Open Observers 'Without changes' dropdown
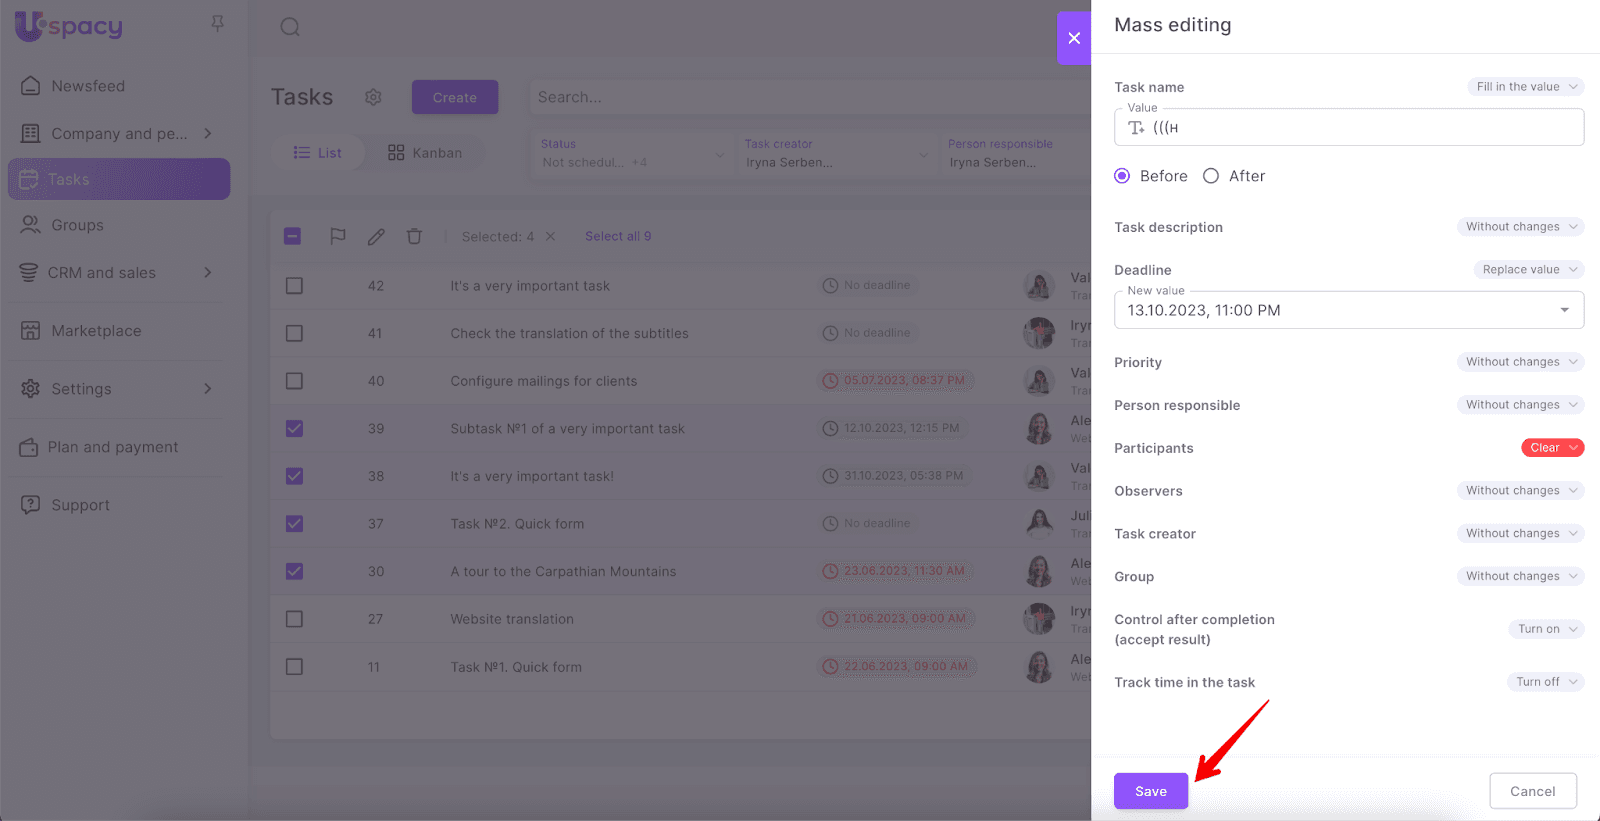This screenshot has height=821, width=1600. (1520, 491)
